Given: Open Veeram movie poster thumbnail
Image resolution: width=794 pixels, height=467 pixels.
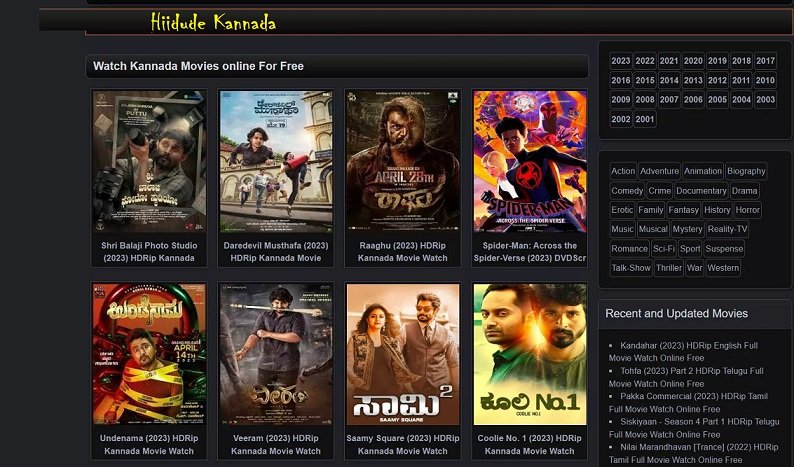Looking at the screenshot, I should 276,354.
